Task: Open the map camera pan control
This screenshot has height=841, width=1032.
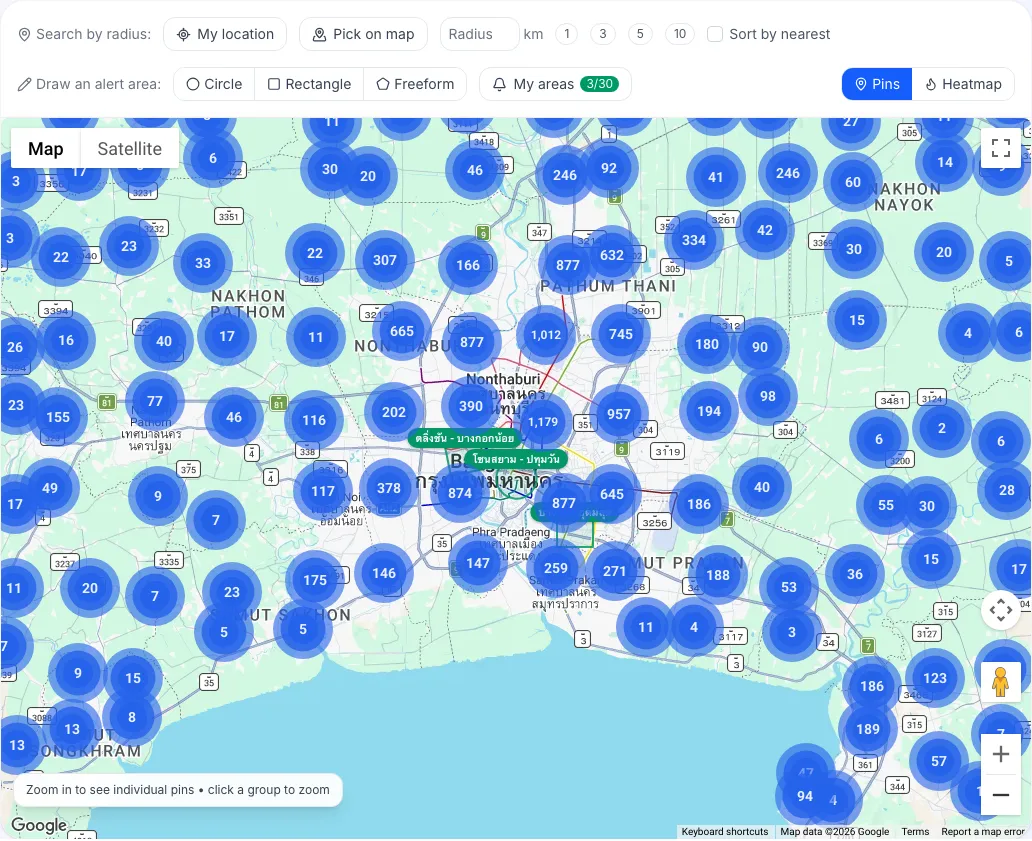Action: pyautogui.click(x=1000, y=610)
